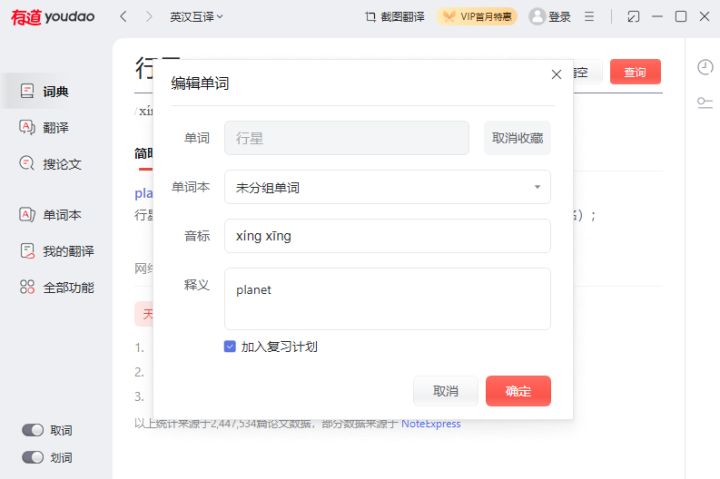720x479 pixels.
Task: Click the 确定 button
Action: click(518, 391)
